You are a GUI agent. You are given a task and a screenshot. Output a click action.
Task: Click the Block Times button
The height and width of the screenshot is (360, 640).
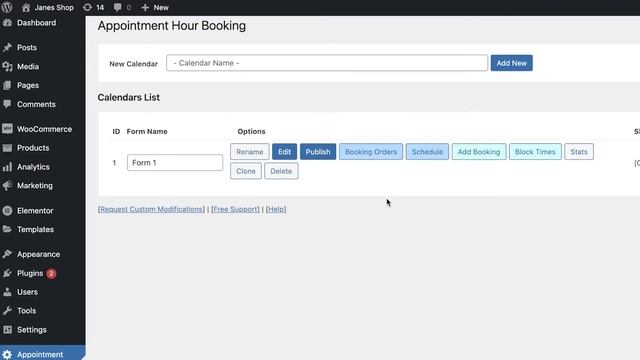click(535, 152)
